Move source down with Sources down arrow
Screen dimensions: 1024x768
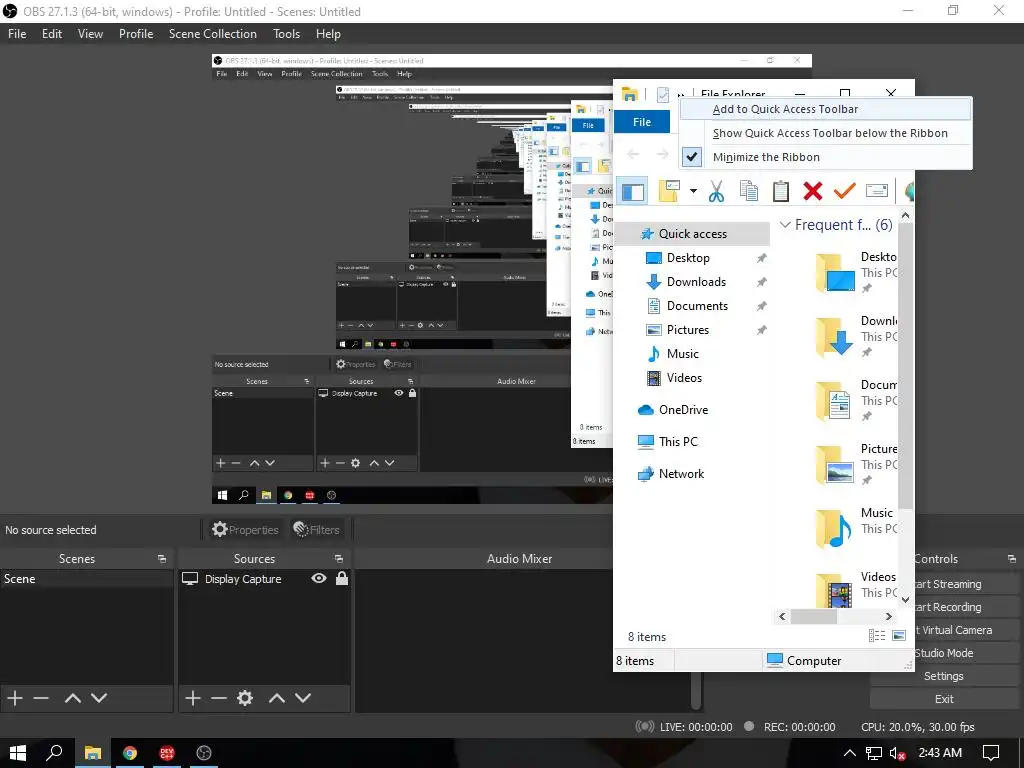(x=303, y=698)
